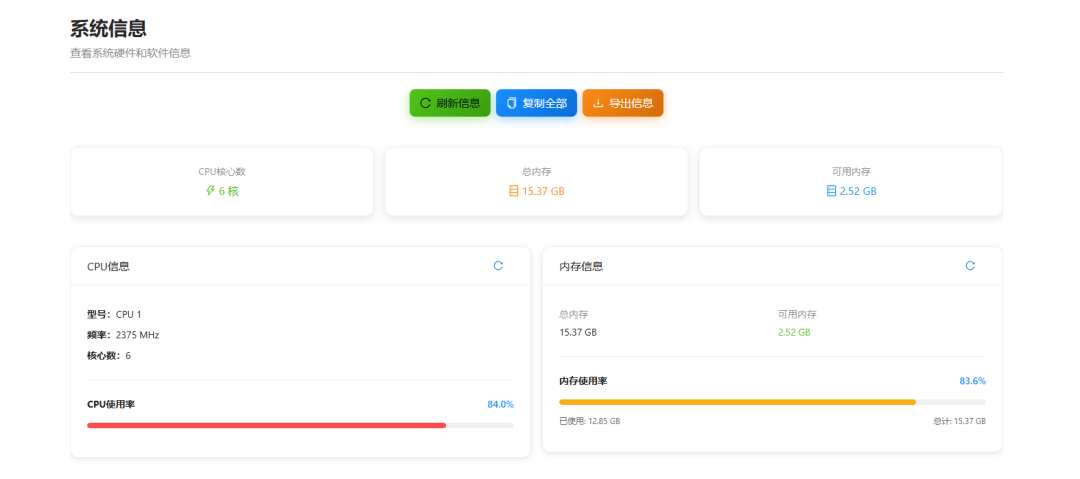Screen dimensions: 1080x479
Task: Click the red CPU使用率 progress bar
Action: (300, 425)
